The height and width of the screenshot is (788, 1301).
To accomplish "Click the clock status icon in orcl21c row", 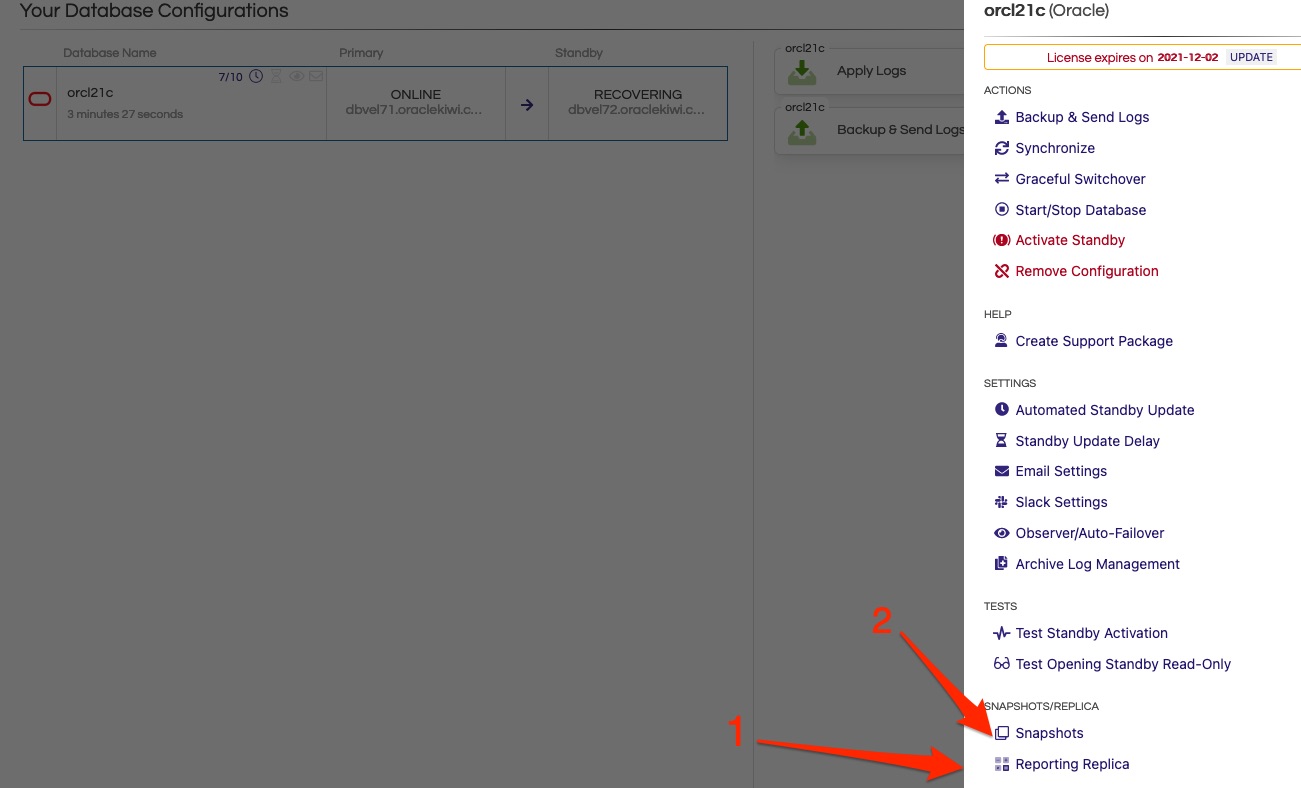I will click(x=256, y=76).
